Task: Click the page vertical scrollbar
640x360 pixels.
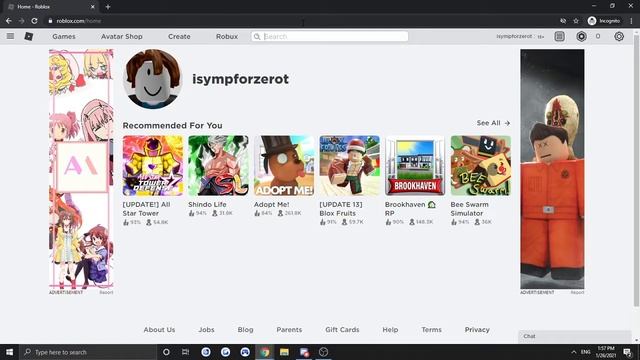Action: tap(636, 171)
